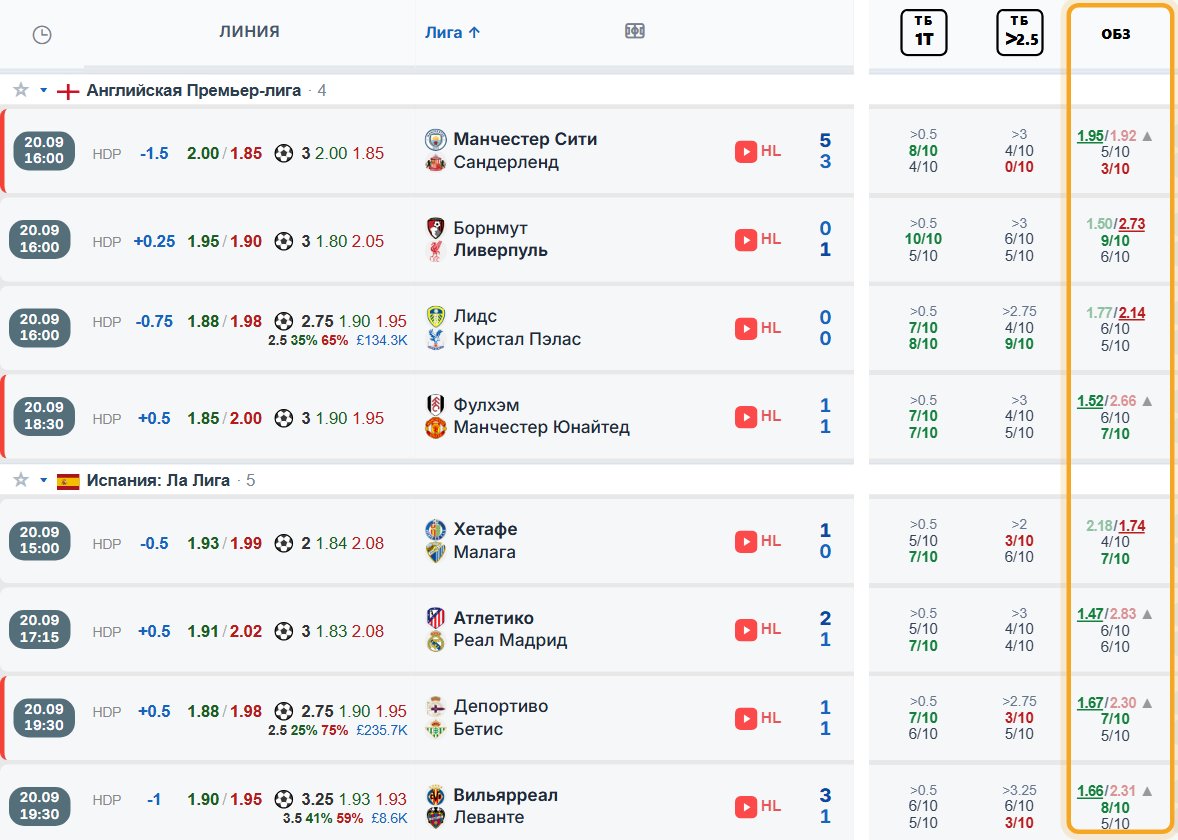The height and width of the screenshot is (840, 1178).
Task: Open the ТБ 1Т stats column
Action: [923, 32]
